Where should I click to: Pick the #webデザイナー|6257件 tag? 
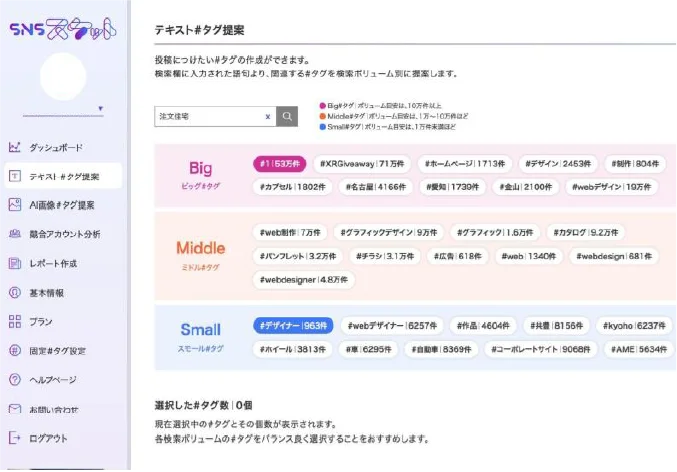[x=392, y=326]
